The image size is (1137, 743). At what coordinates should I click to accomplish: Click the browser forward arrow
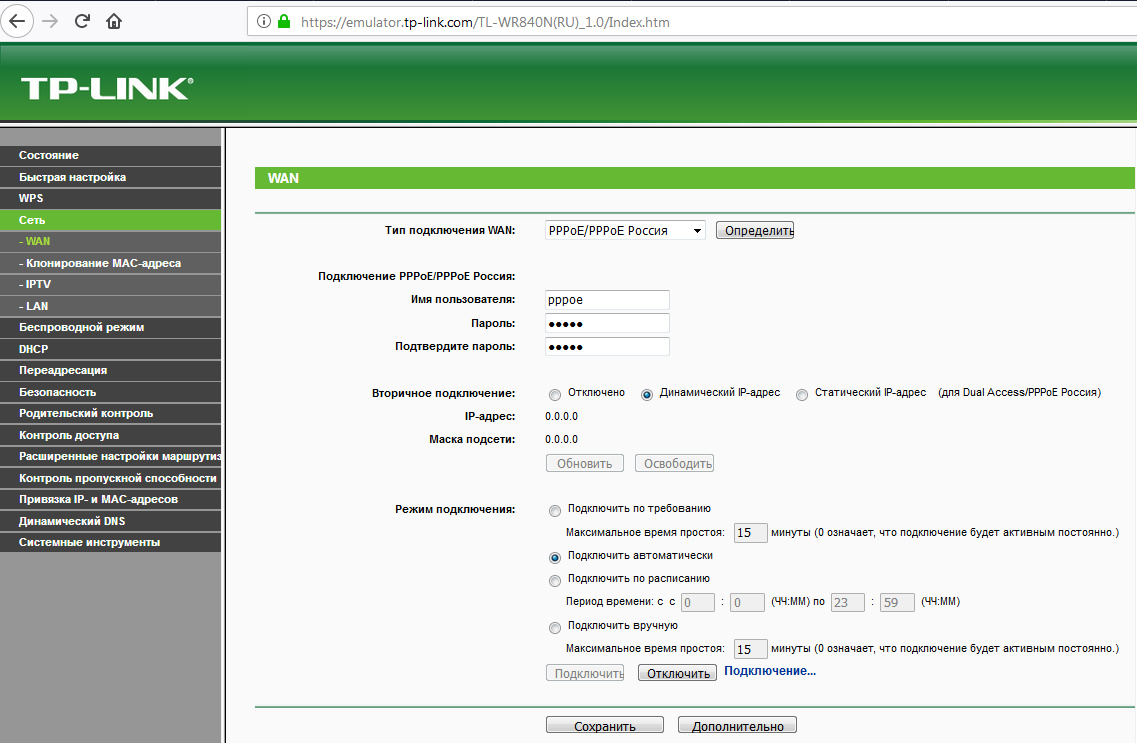pos(50,21)
